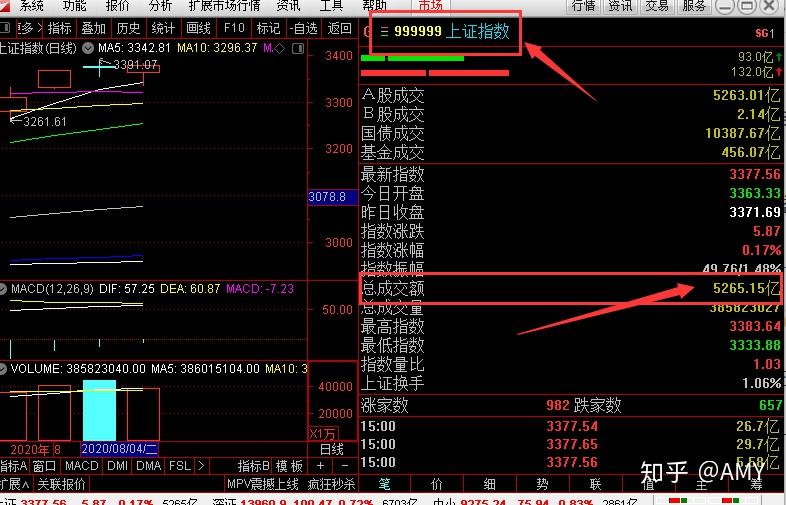
Task: Open F10 company information
Action: pyautogui.click(x=234, y=28)
